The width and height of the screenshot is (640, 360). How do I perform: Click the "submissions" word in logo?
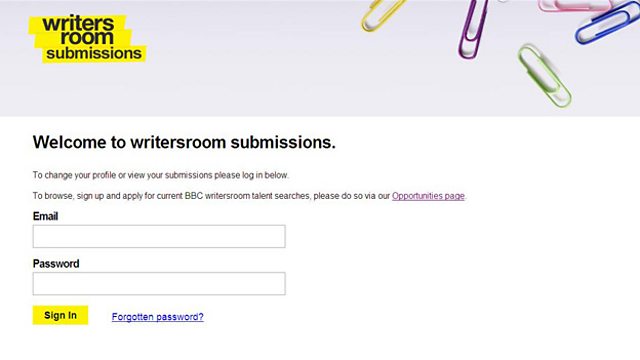point(94,53)
